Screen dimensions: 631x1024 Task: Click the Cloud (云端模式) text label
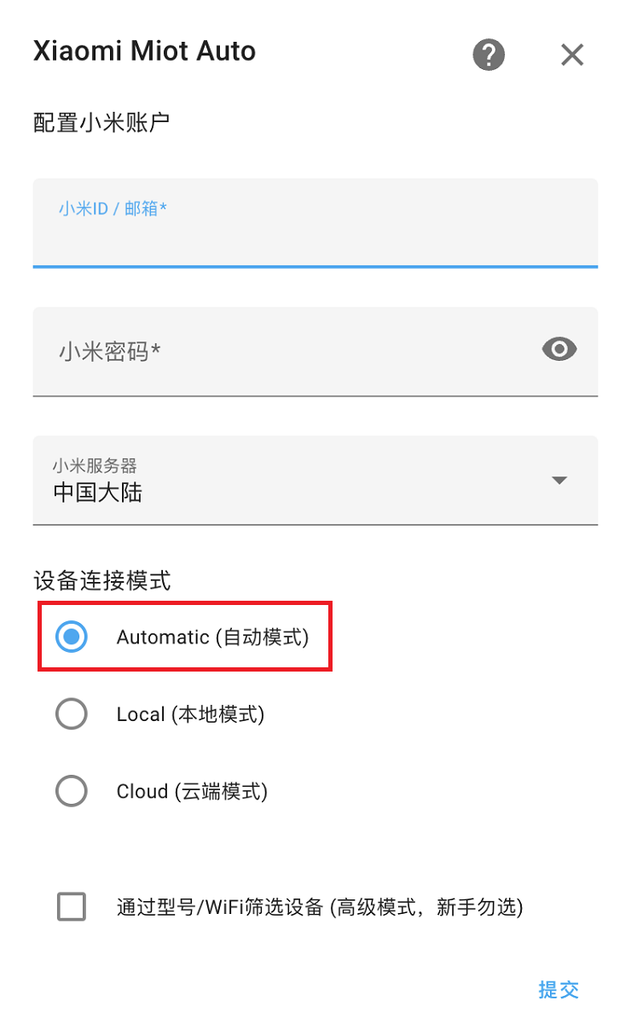coord(191,791)
